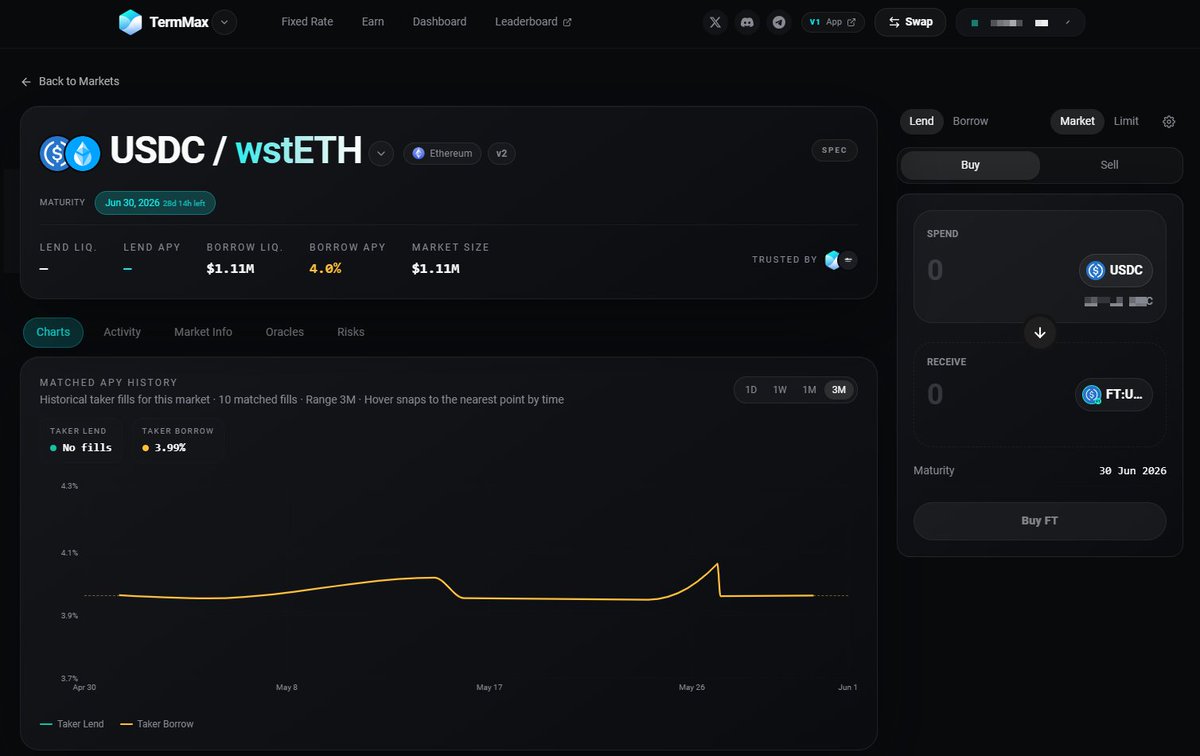
Task: Open the V1 App link
Action: (833, 22)
